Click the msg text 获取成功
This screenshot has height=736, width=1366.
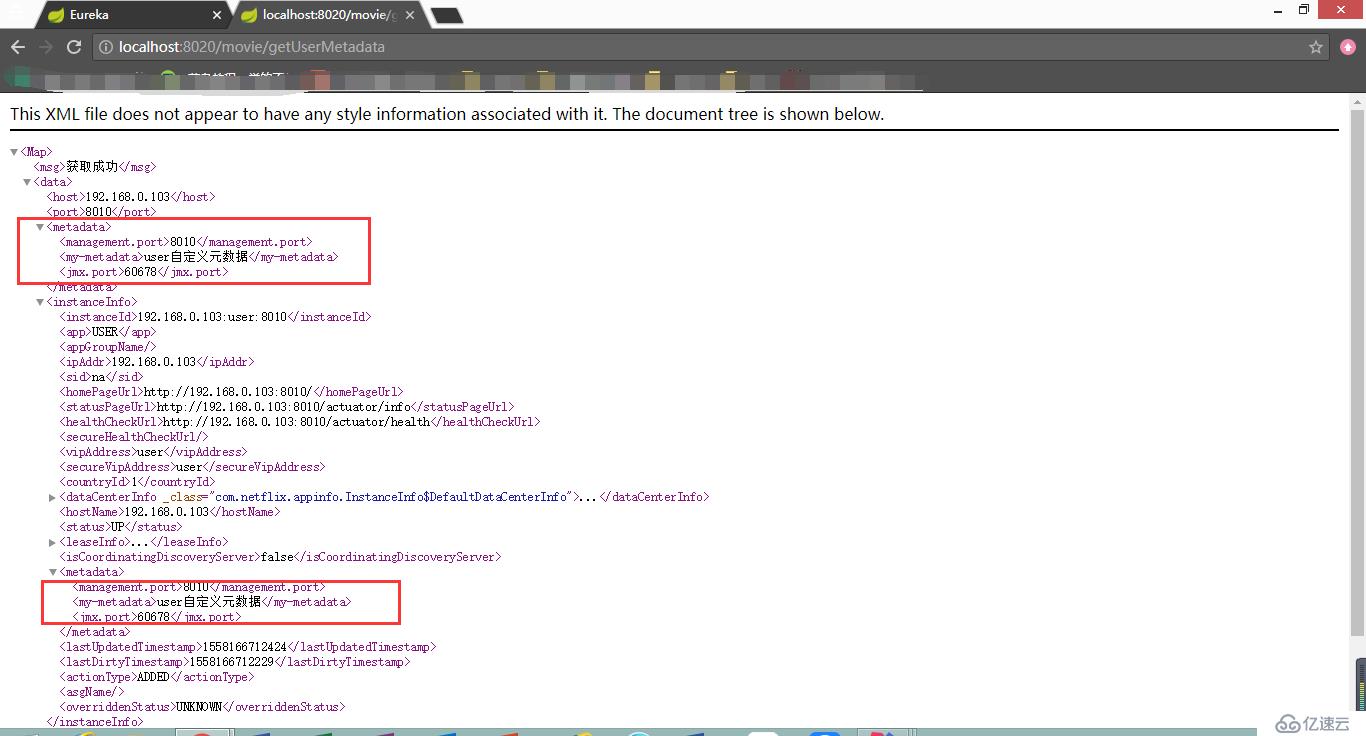(x=92, y=167)
